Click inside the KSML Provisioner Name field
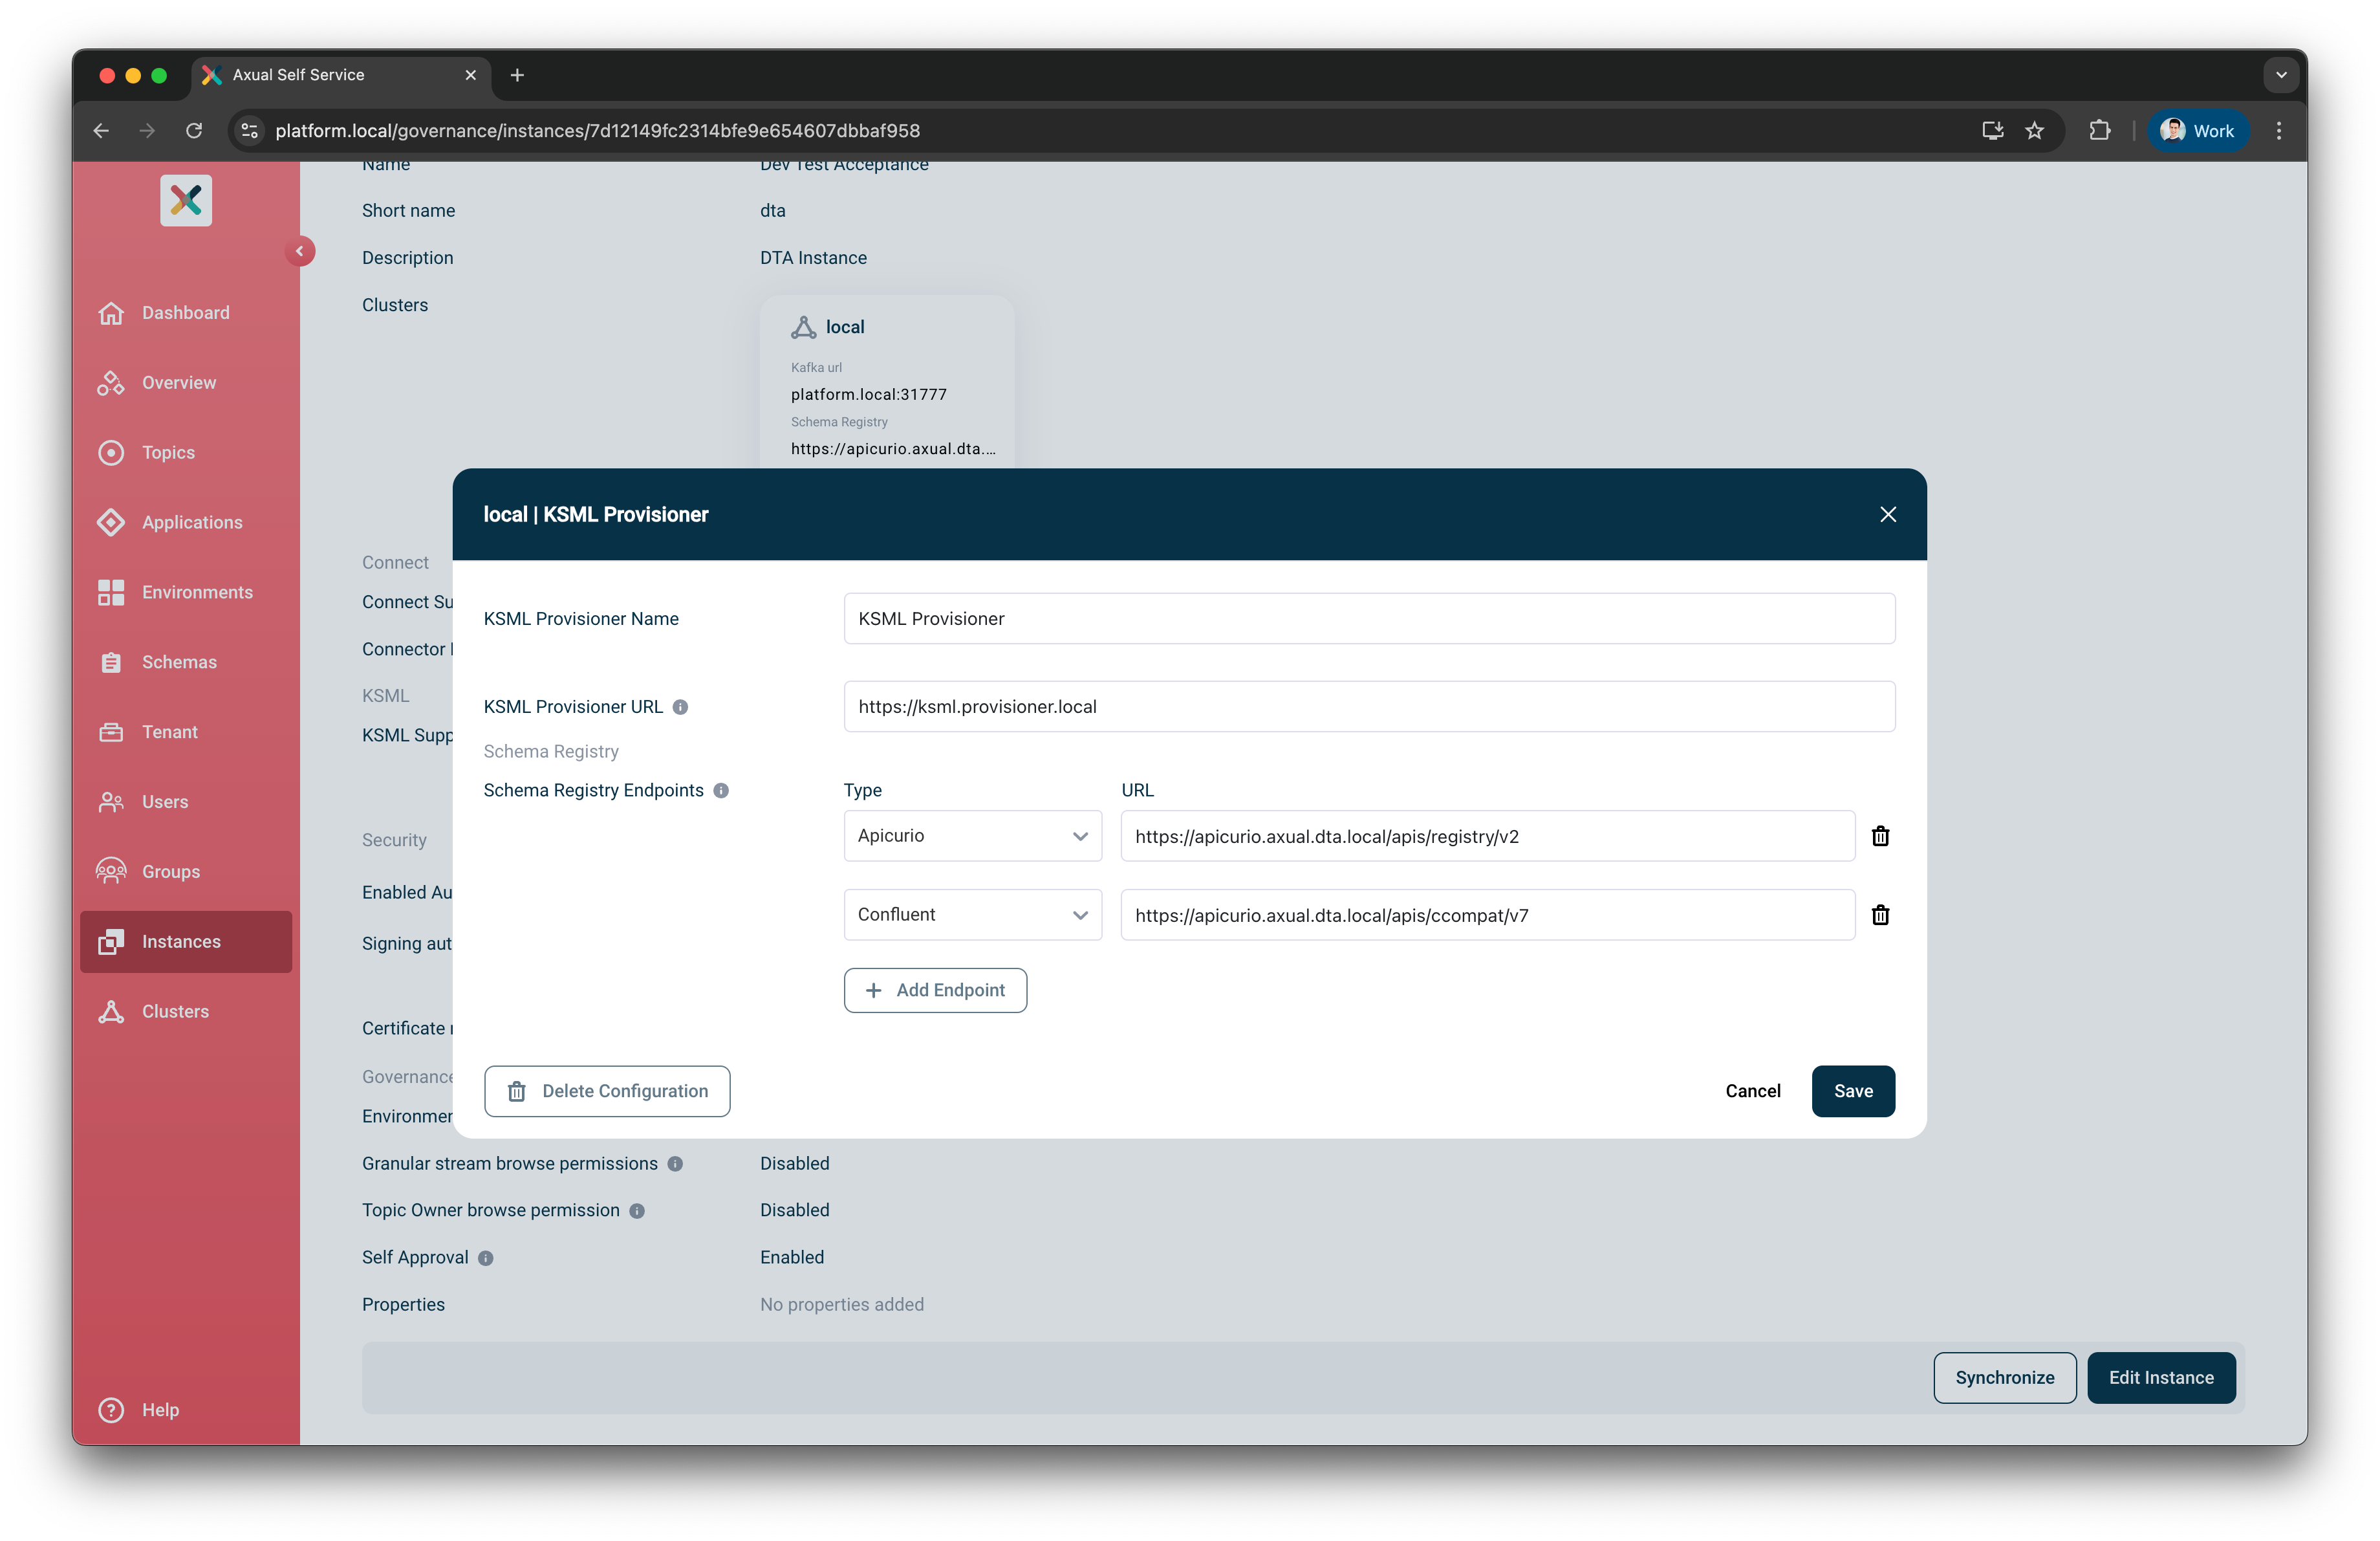Screen dimensions: 2380x1541 click(1369, 618)
